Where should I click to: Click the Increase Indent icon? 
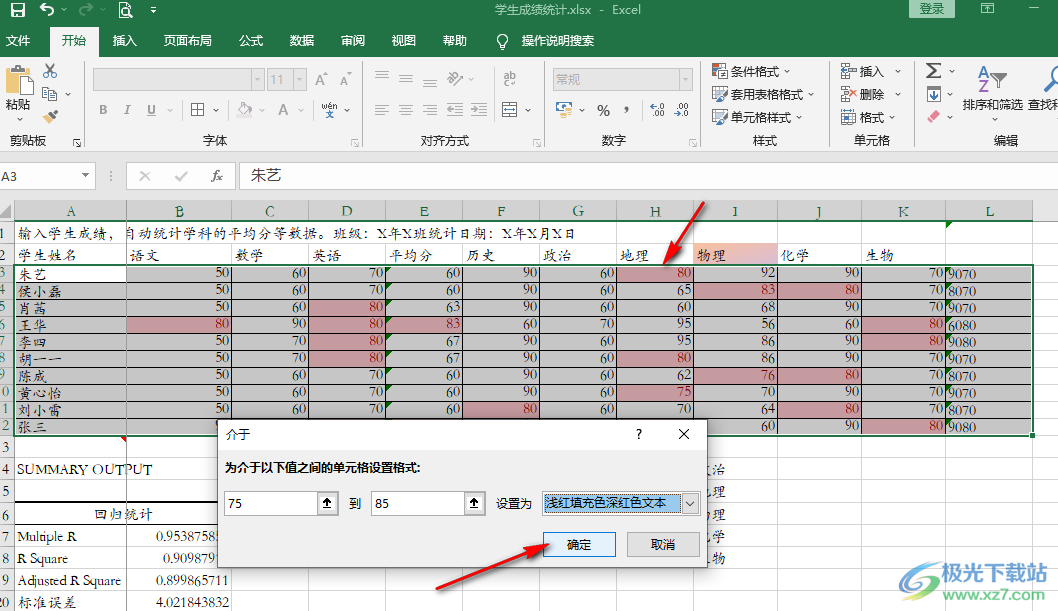[x=479, y=110]
